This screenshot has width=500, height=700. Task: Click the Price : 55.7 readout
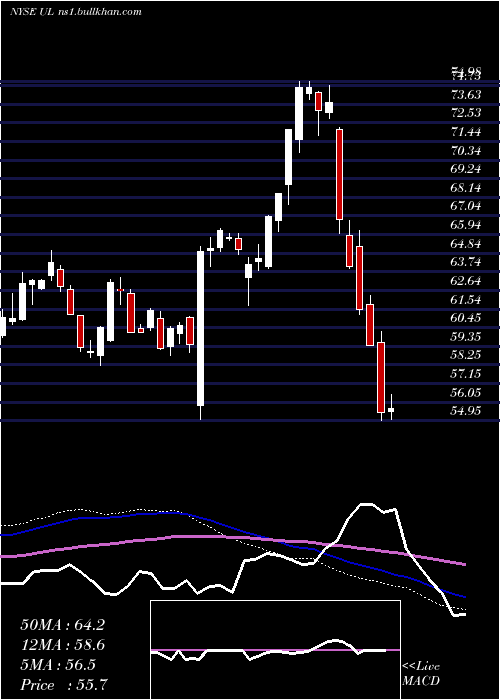[63, 685]
